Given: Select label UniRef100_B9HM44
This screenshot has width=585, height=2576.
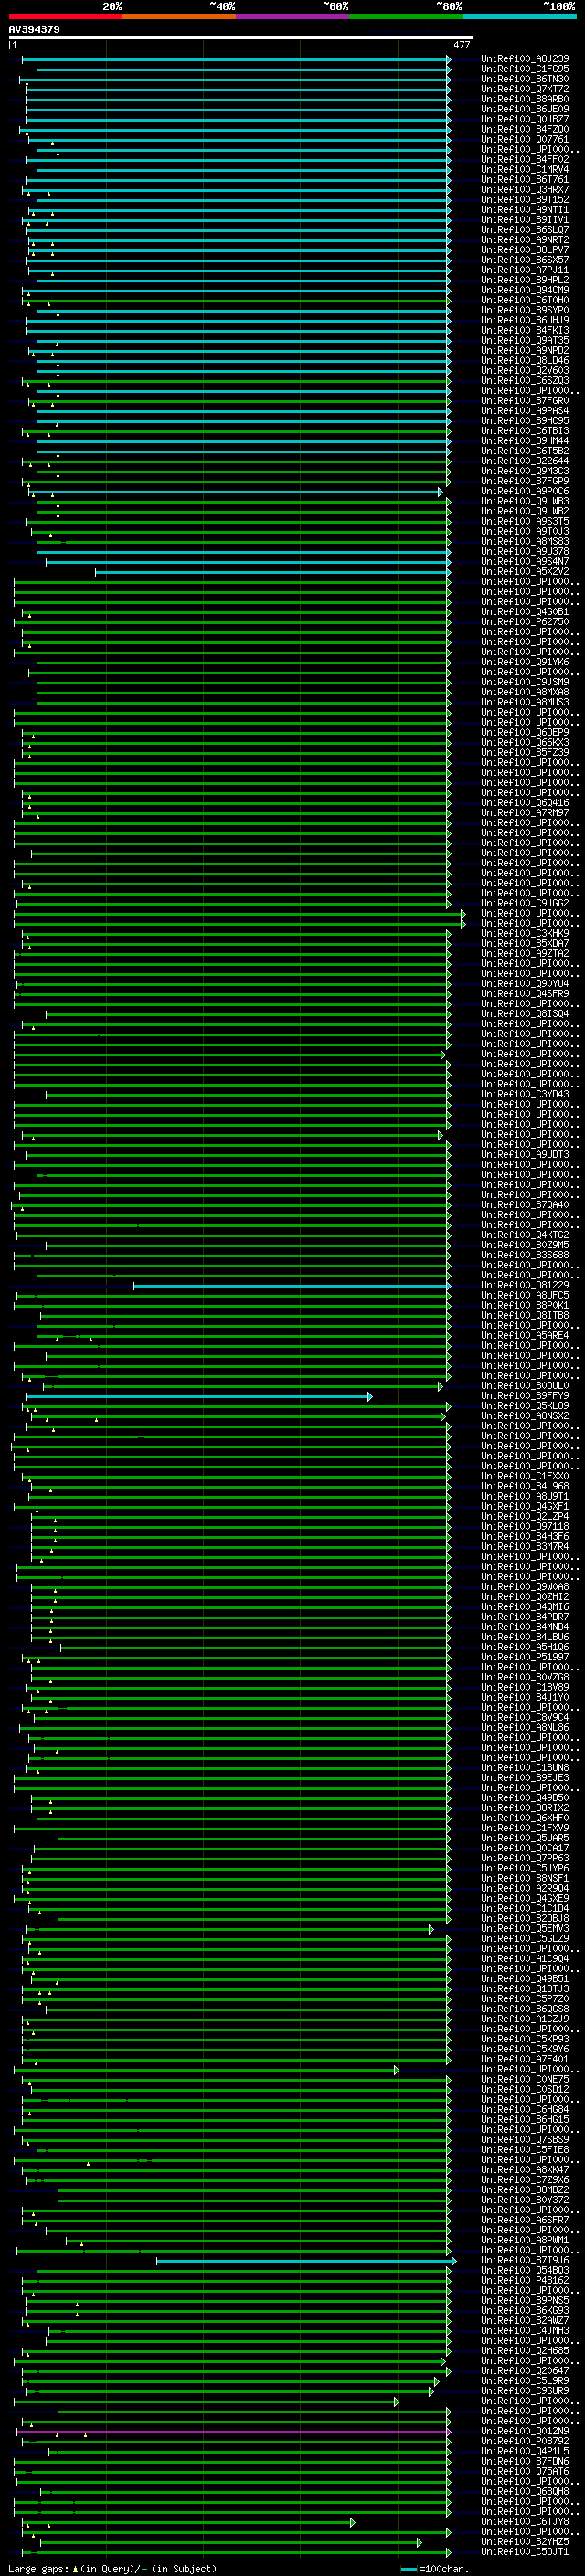Looking at the screenshot, I should click(x=525, y=441).
